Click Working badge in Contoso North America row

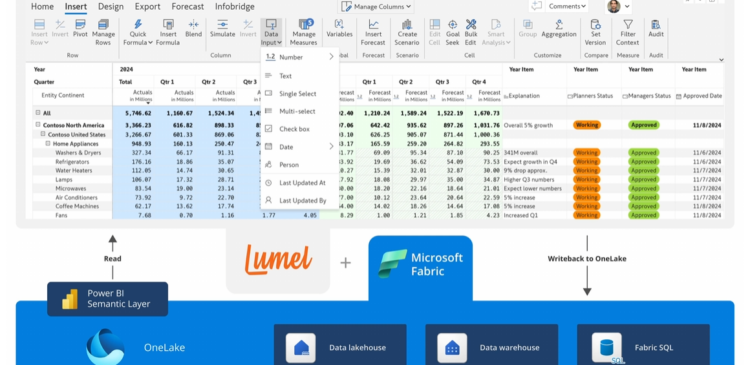tap(587, 125)
